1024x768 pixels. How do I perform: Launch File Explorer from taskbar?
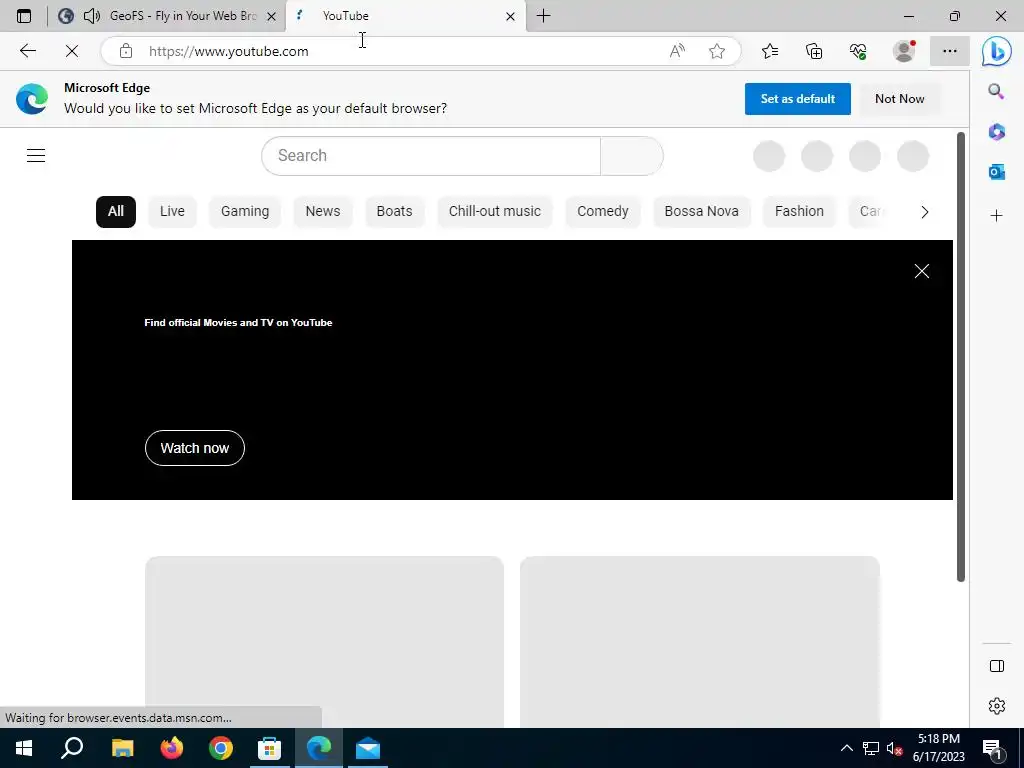pos(122,748)
